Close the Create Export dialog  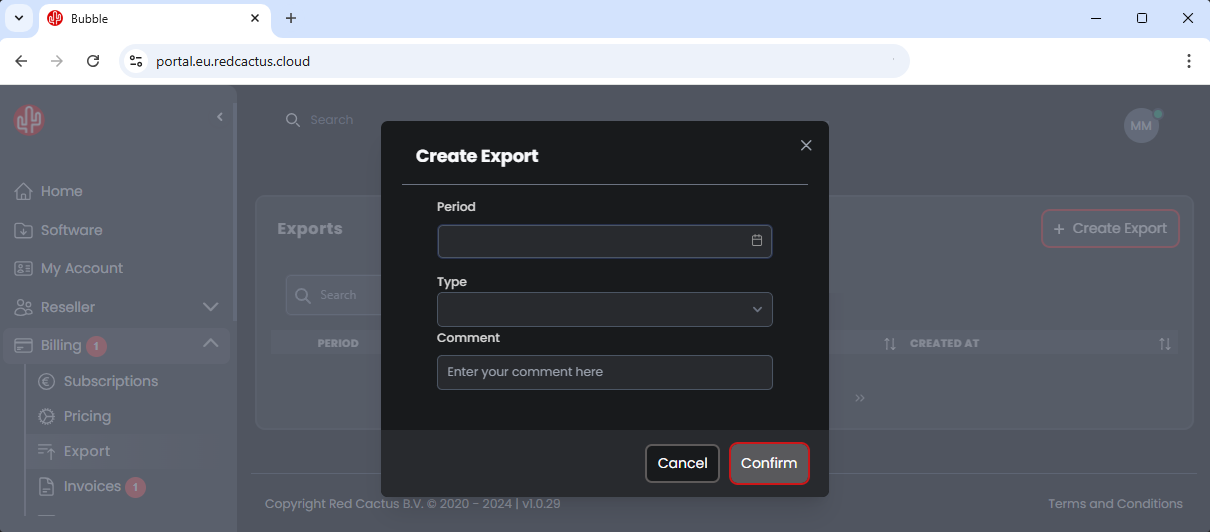pyautogui.click(x=806, y=146)
